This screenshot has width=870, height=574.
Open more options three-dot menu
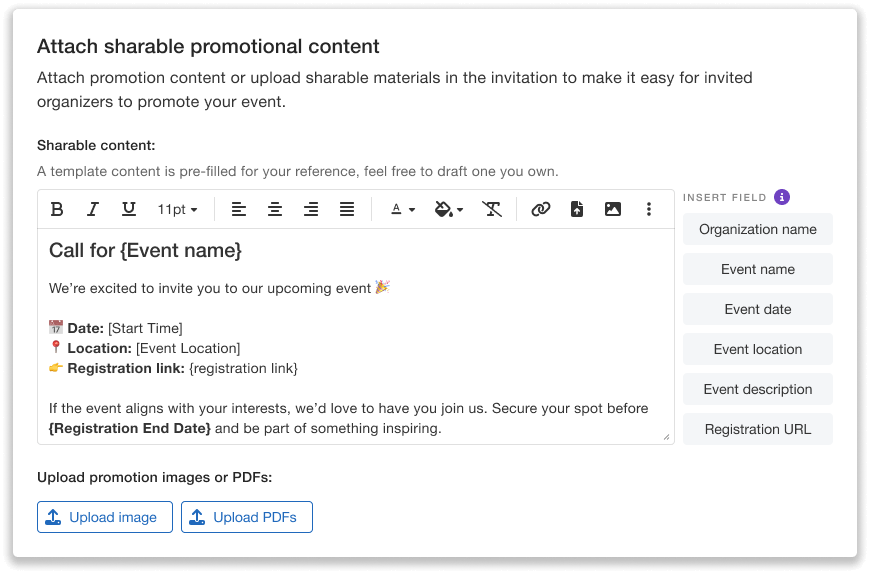(x=649, y=209)
